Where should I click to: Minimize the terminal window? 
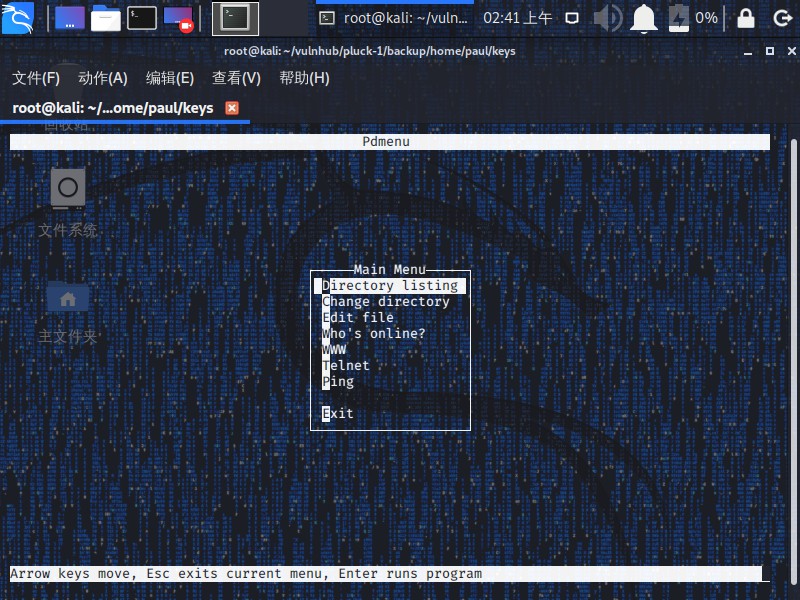coord(748,52)
